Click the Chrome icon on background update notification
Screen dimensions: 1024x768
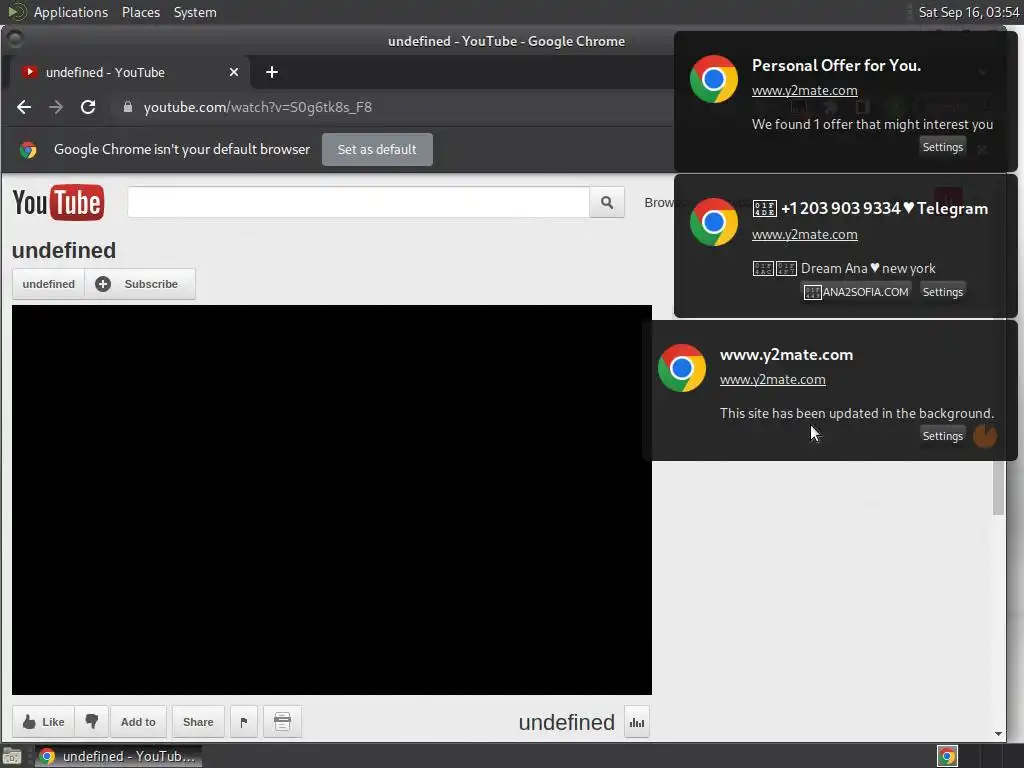tap(682, 368)
